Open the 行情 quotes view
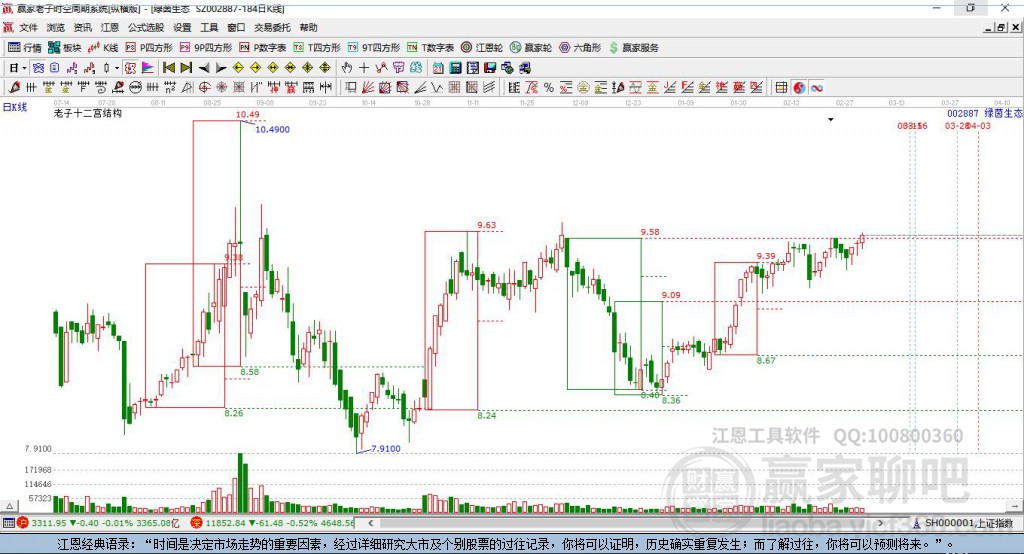 tap(25, 48)
